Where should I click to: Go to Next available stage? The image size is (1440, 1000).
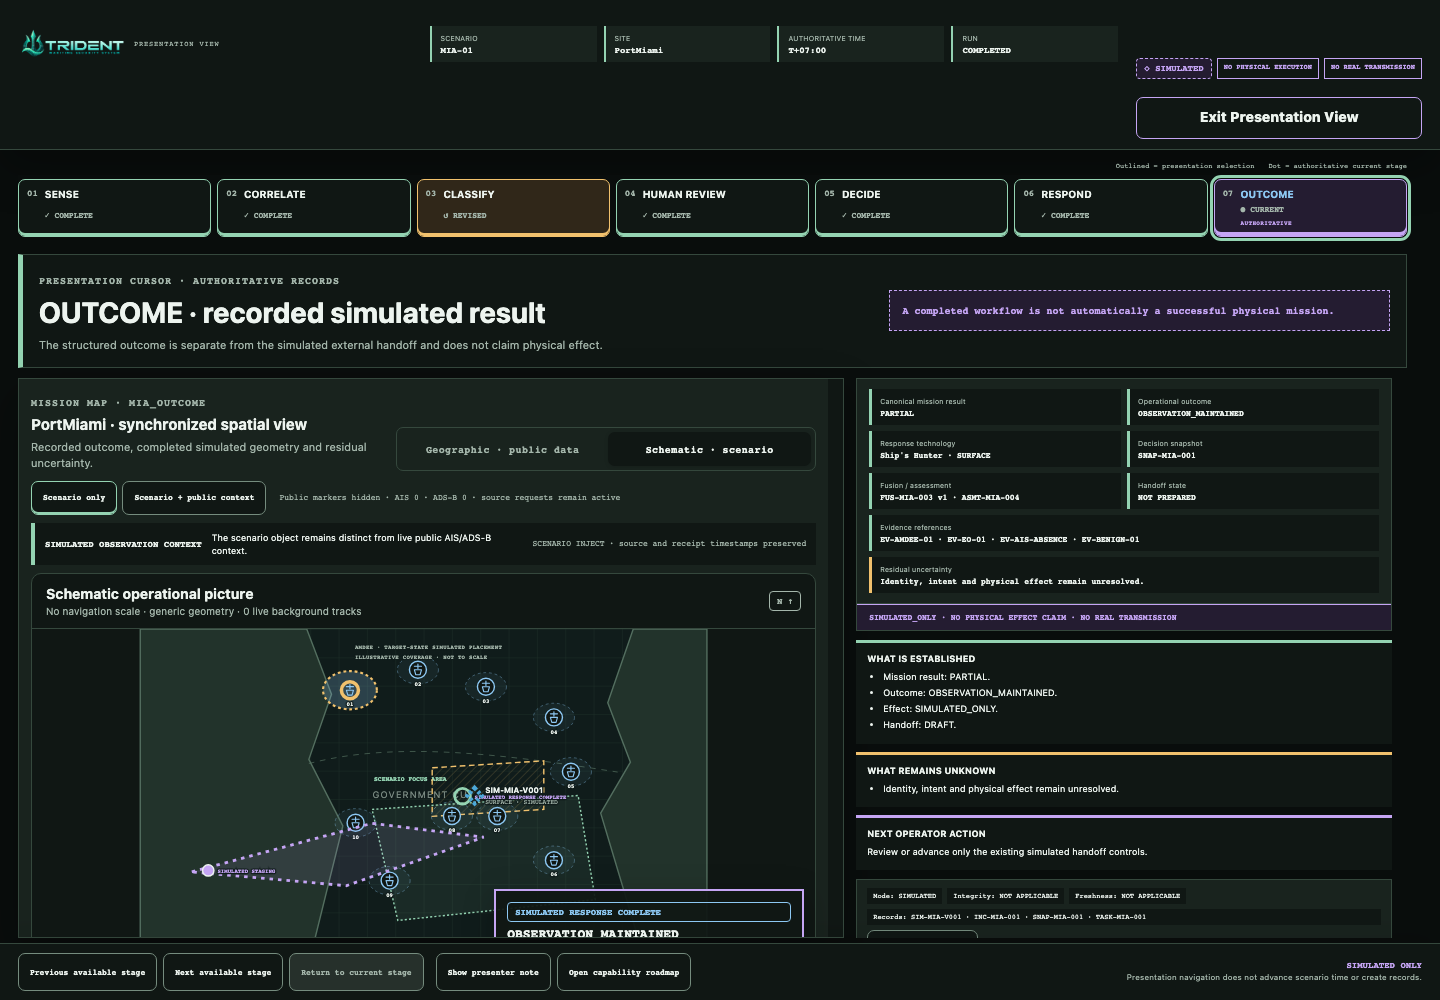click(x=223, y=972)
